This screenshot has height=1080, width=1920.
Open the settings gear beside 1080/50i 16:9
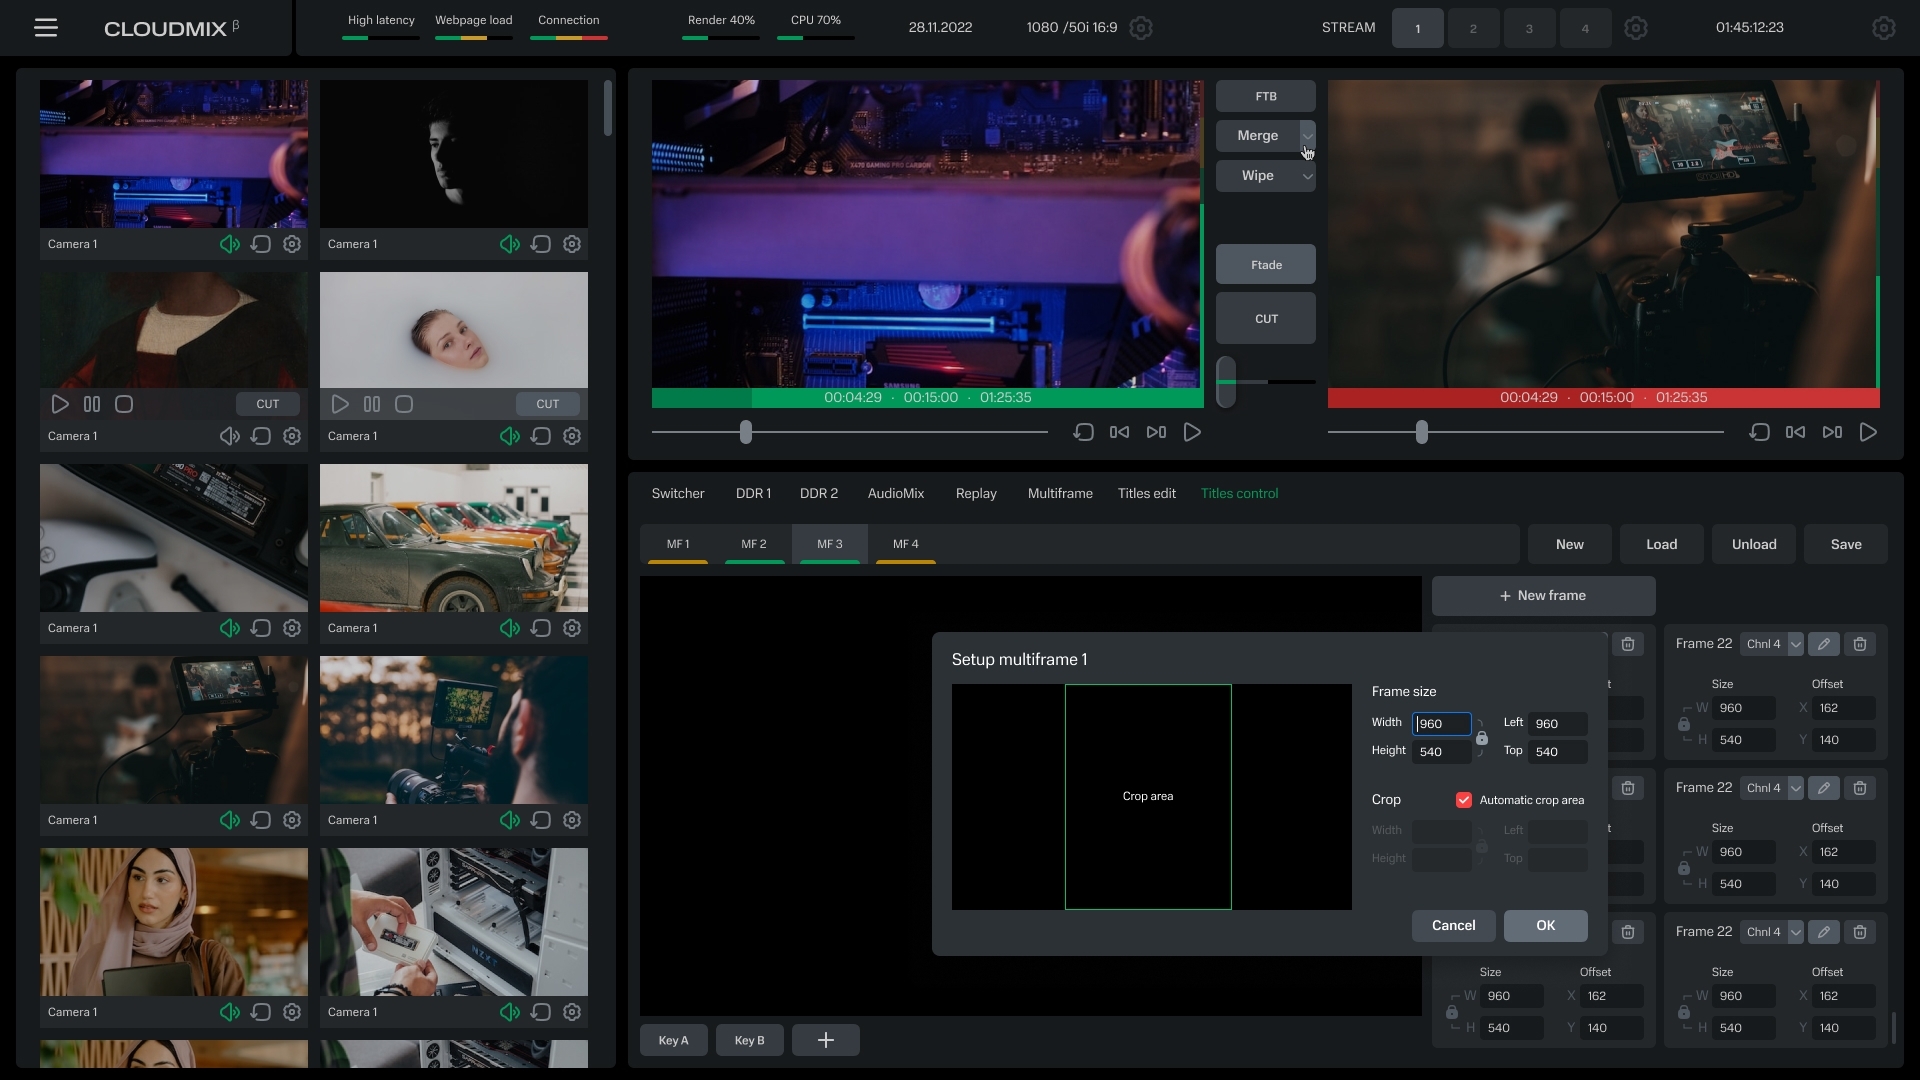[x=1140, y=27]
